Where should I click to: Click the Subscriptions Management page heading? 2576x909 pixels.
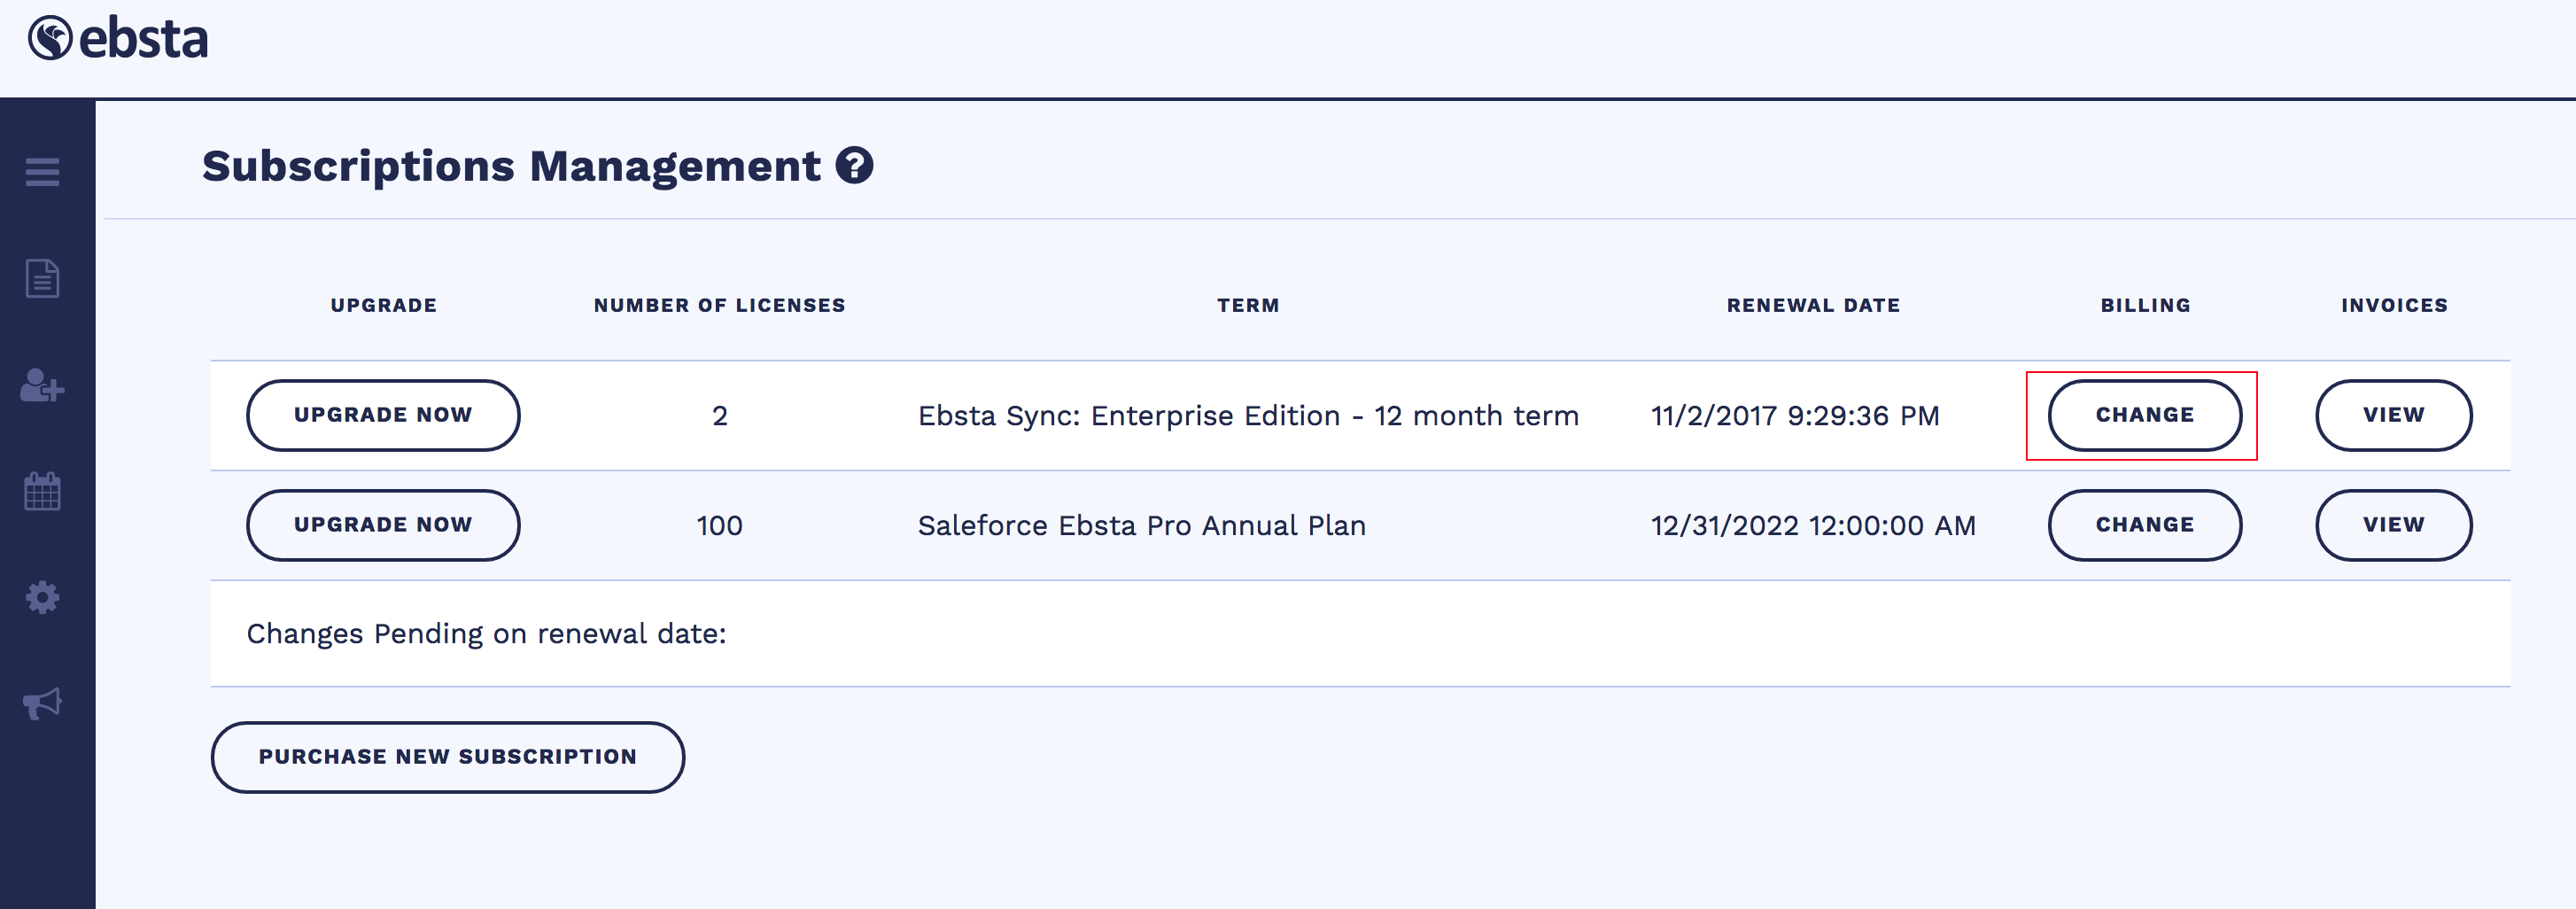point(510,166)
